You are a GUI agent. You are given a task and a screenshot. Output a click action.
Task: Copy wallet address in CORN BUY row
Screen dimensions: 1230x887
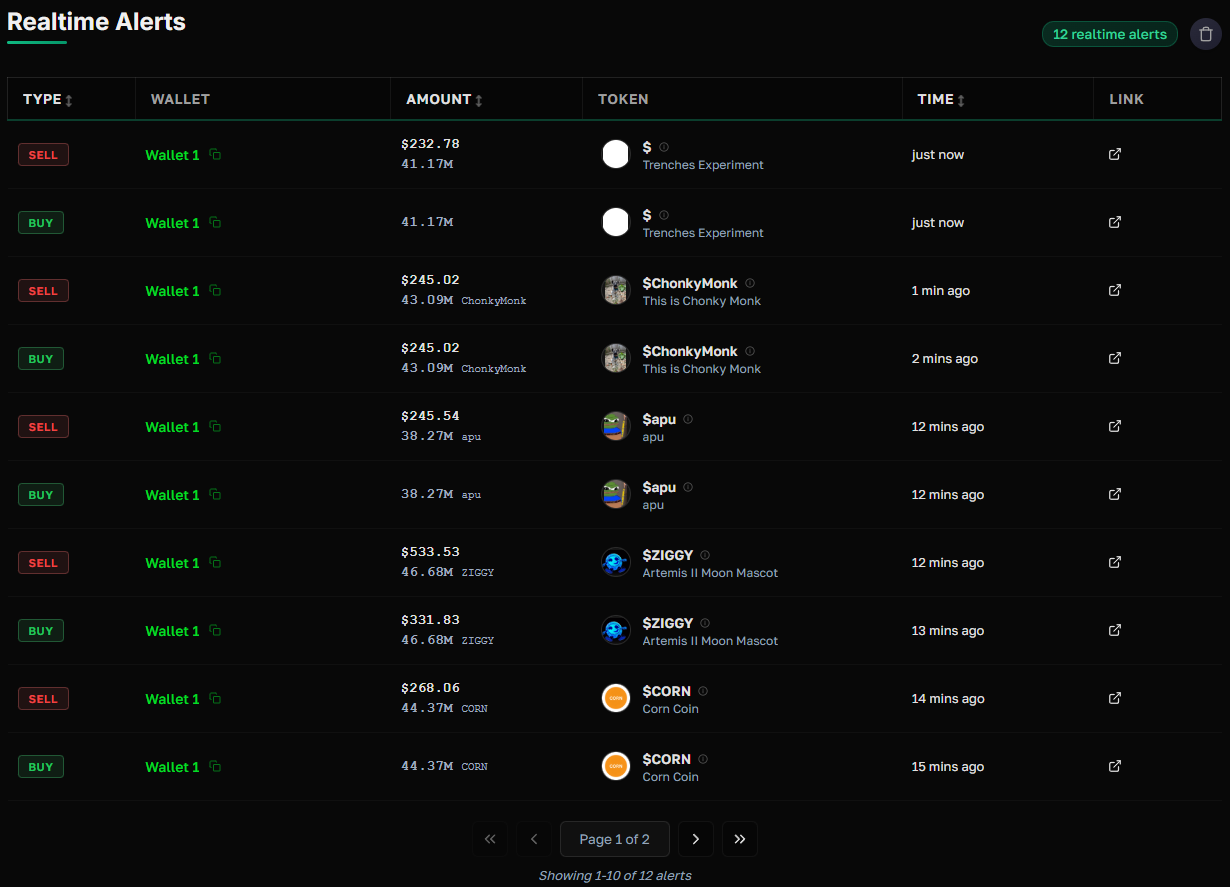pyautogui.click(x=215, y=767)
